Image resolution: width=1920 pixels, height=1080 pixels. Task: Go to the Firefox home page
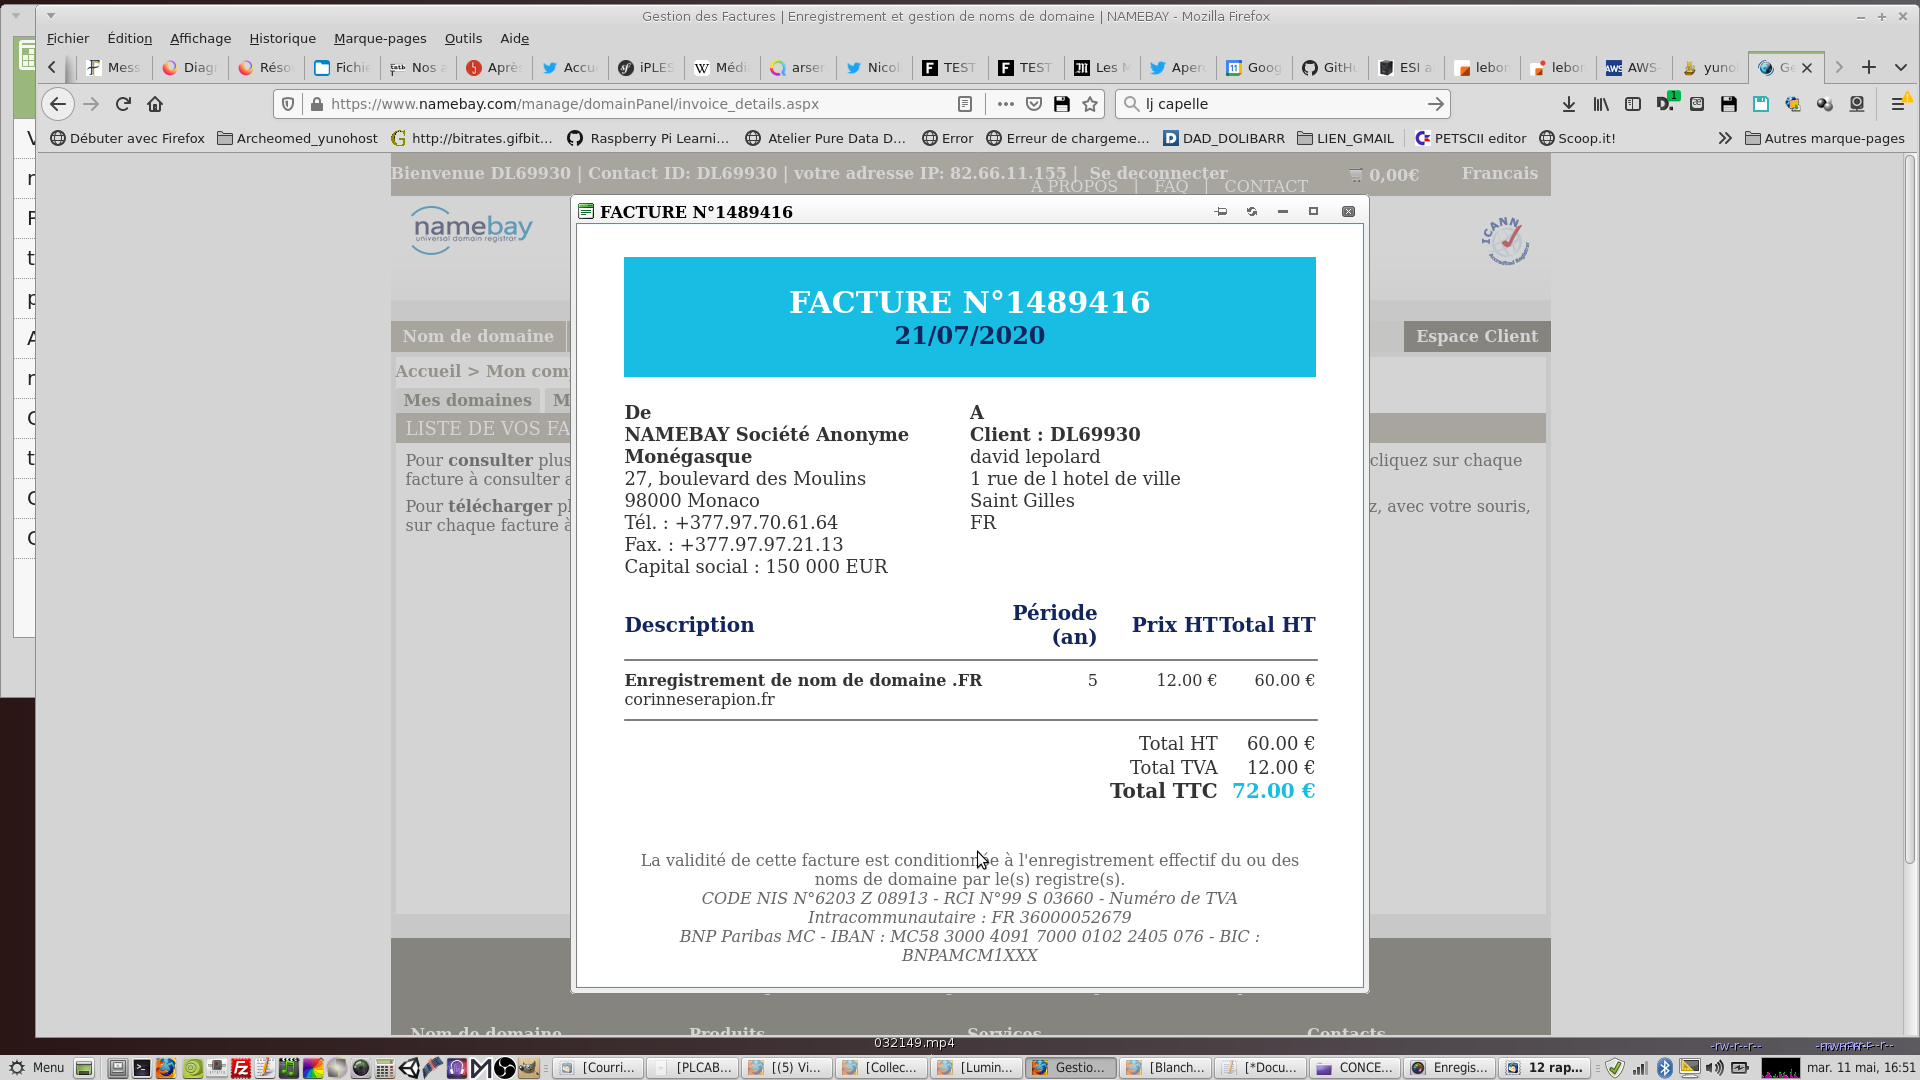coord(155,104)
